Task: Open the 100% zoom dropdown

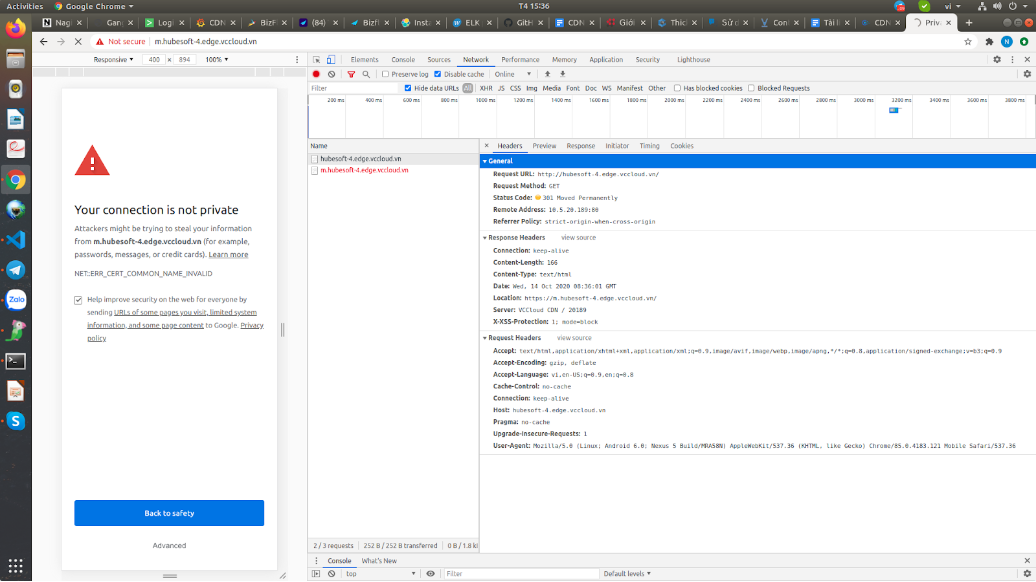Action: (x=217, y=59)
